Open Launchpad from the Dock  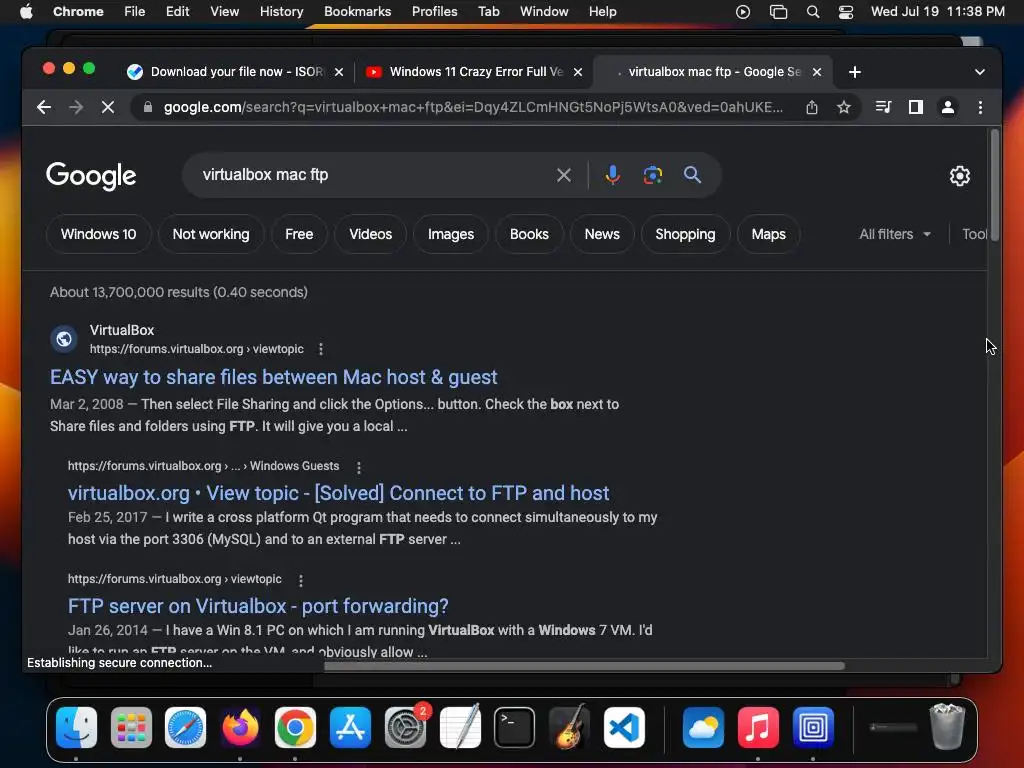pyautogui.click(x=131, y=728)
